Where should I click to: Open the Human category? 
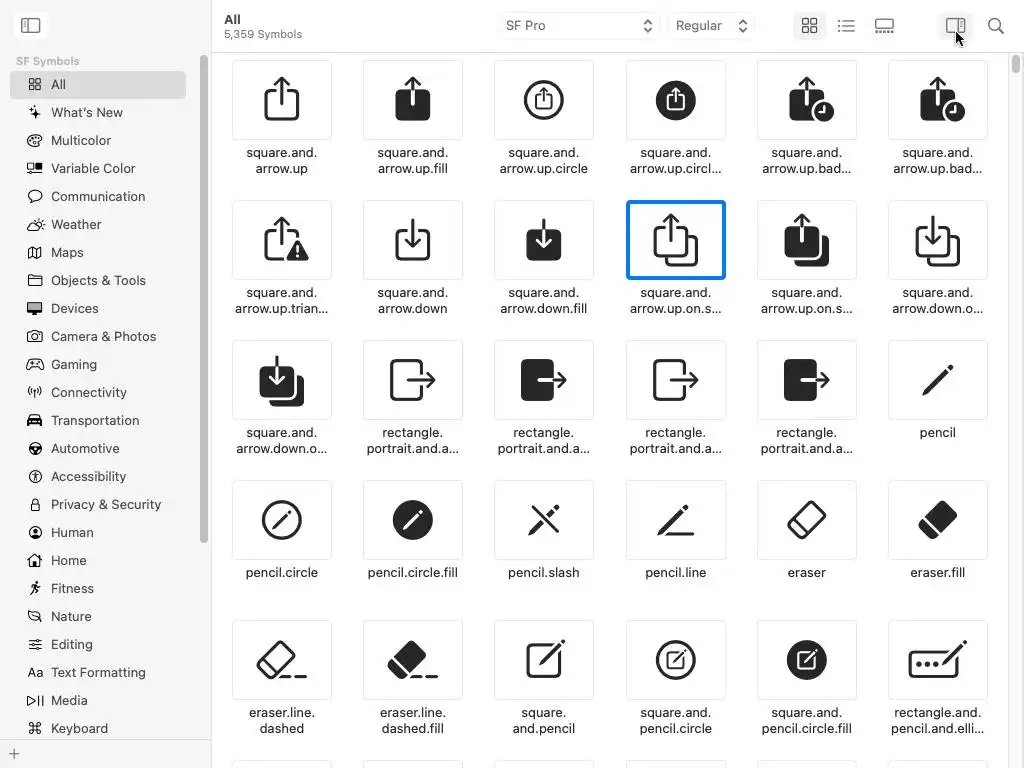click(98, 533)
